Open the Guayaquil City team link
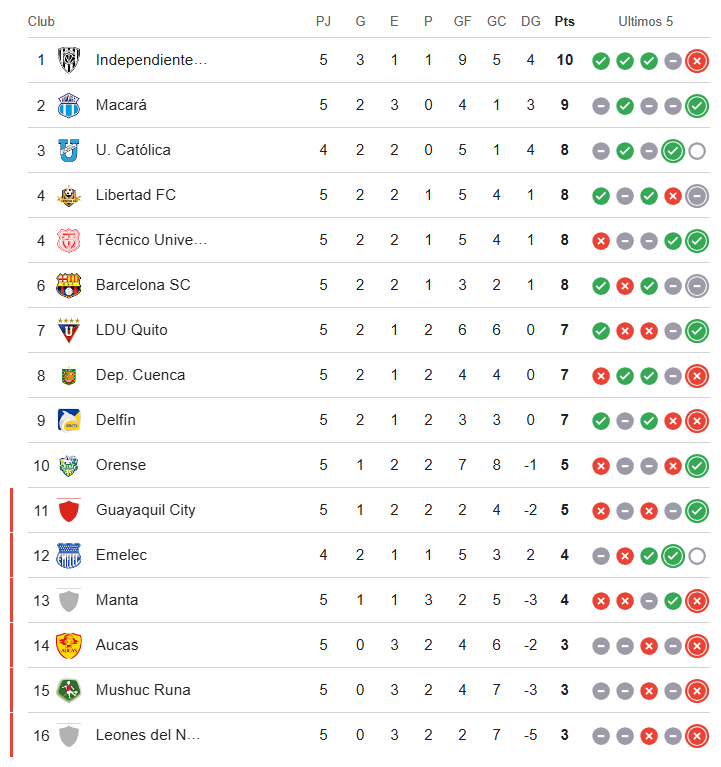Screen dimensions: 721x767 point(146,510)
